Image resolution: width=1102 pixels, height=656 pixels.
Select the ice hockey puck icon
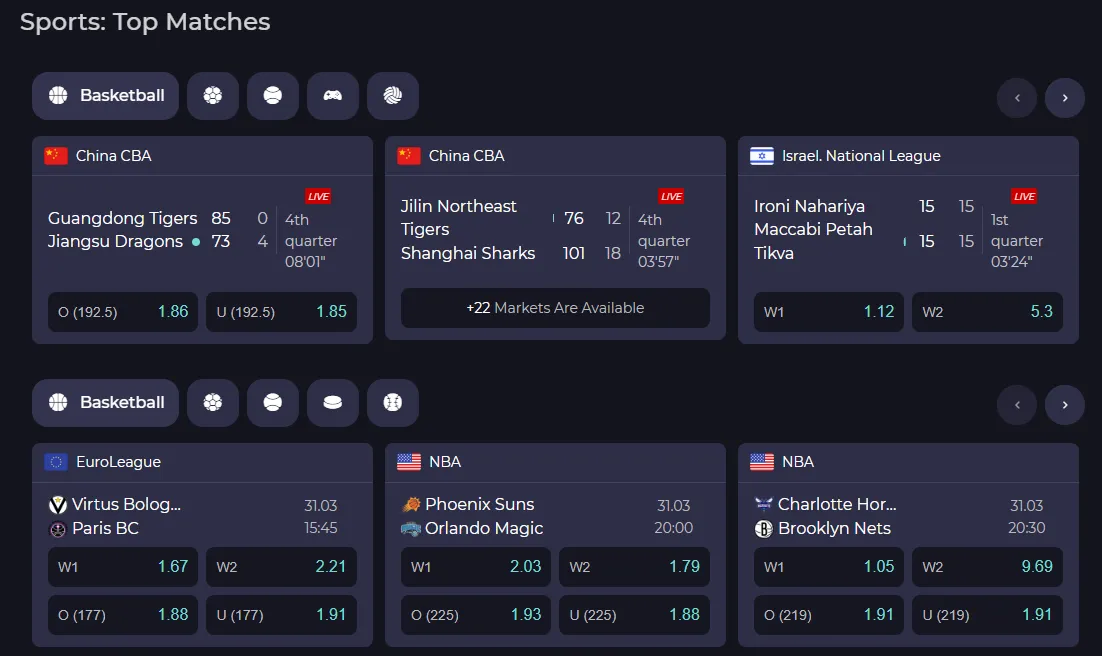point(333,402)
